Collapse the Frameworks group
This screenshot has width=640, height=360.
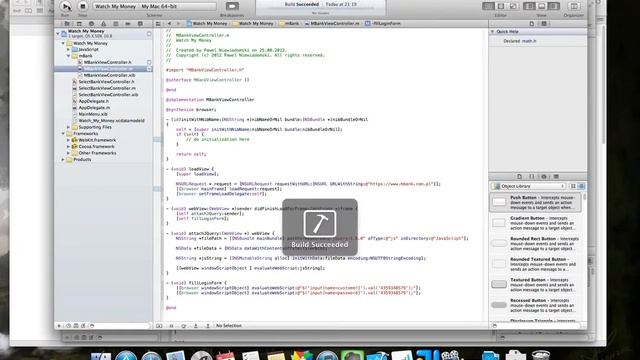tap(63, 133)
